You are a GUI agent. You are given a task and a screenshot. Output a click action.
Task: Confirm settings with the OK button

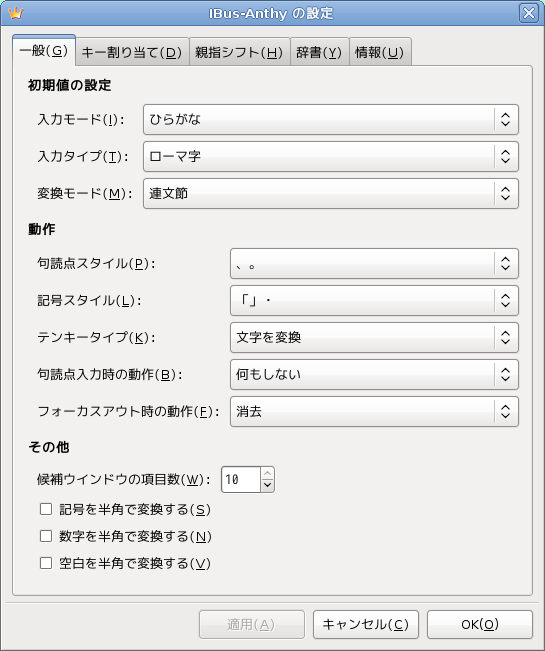(x=480, y=624)
